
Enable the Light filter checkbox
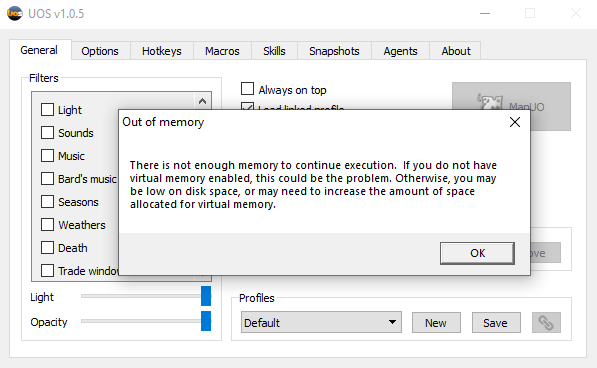(47, 110)
